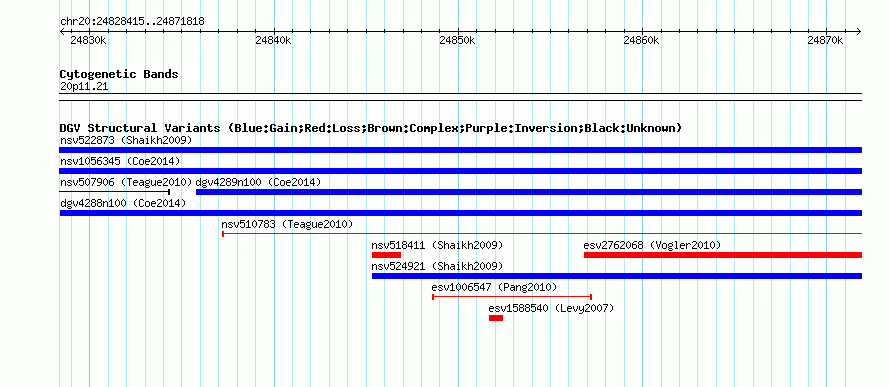Click the nsv510783 (Teague2010) label
The image size is (890, 387).
pos(287,224)
